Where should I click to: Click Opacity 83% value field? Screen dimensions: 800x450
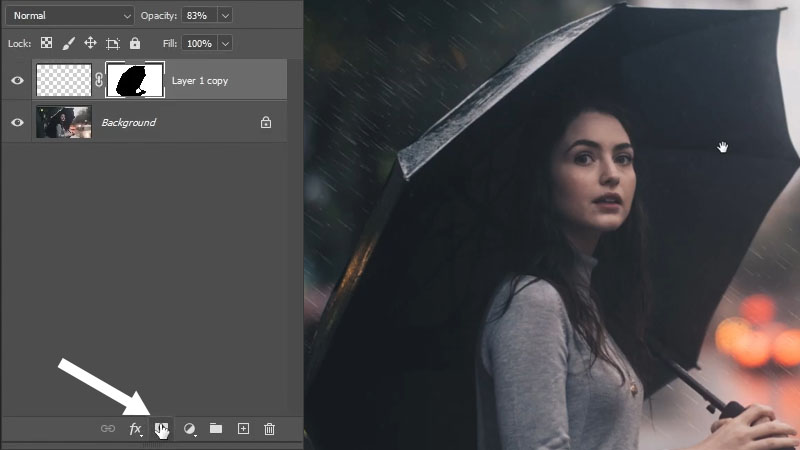[199, 15]
